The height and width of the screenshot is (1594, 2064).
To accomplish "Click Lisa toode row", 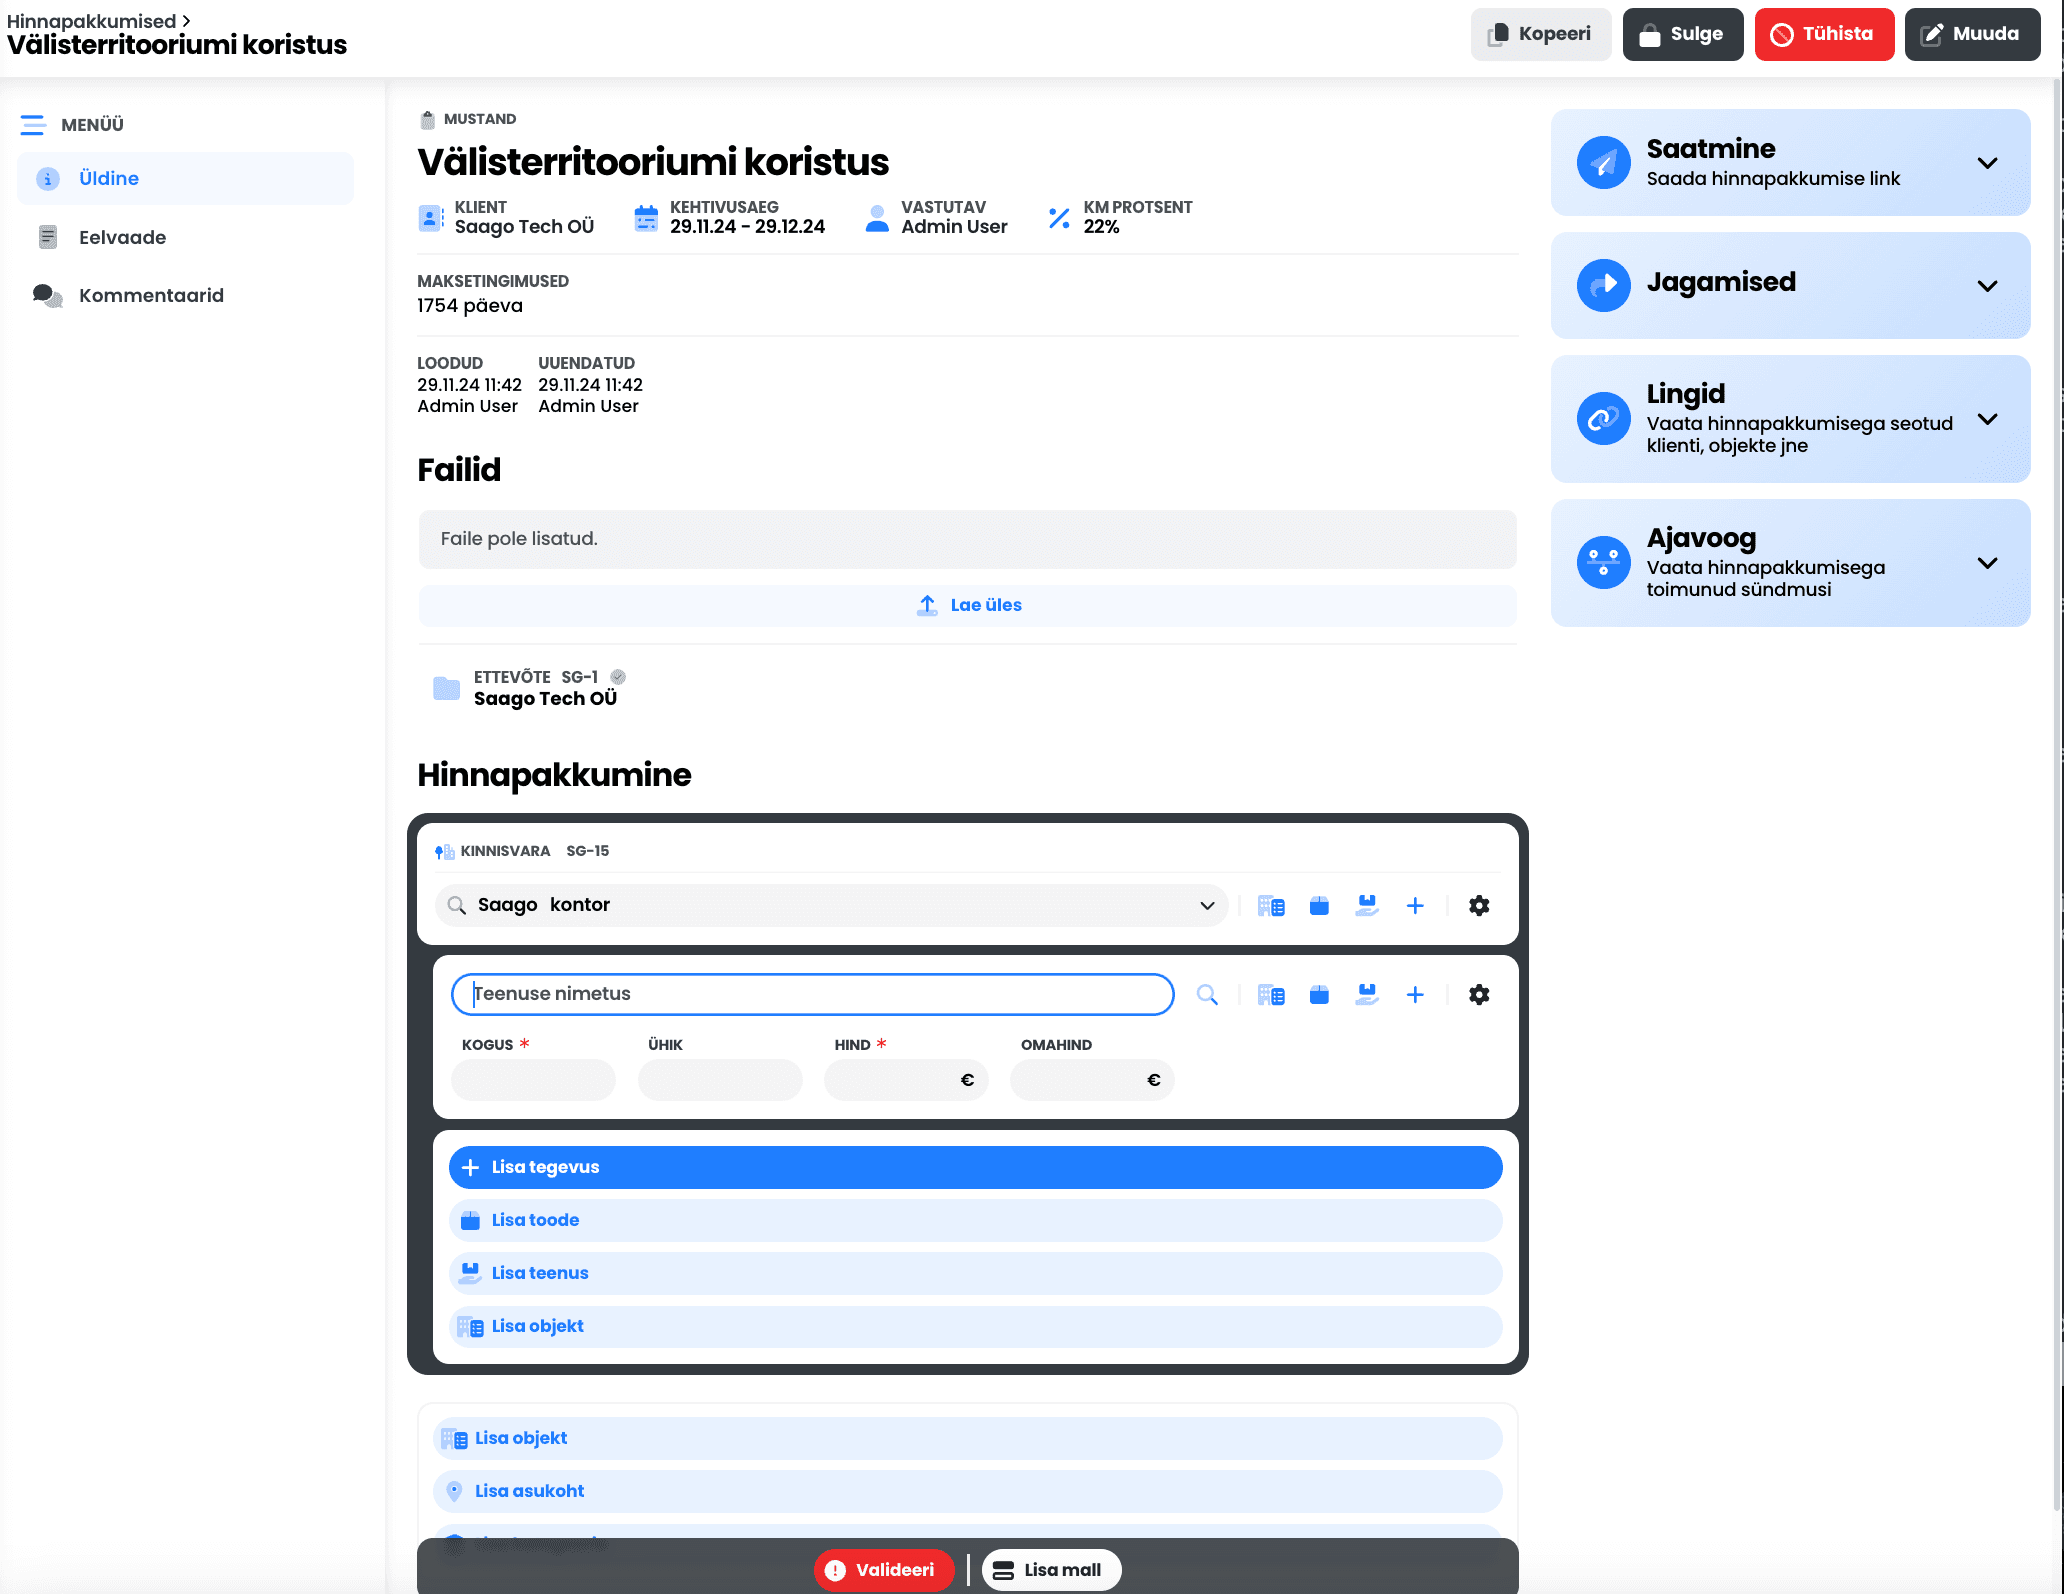I will (975, 1220).
